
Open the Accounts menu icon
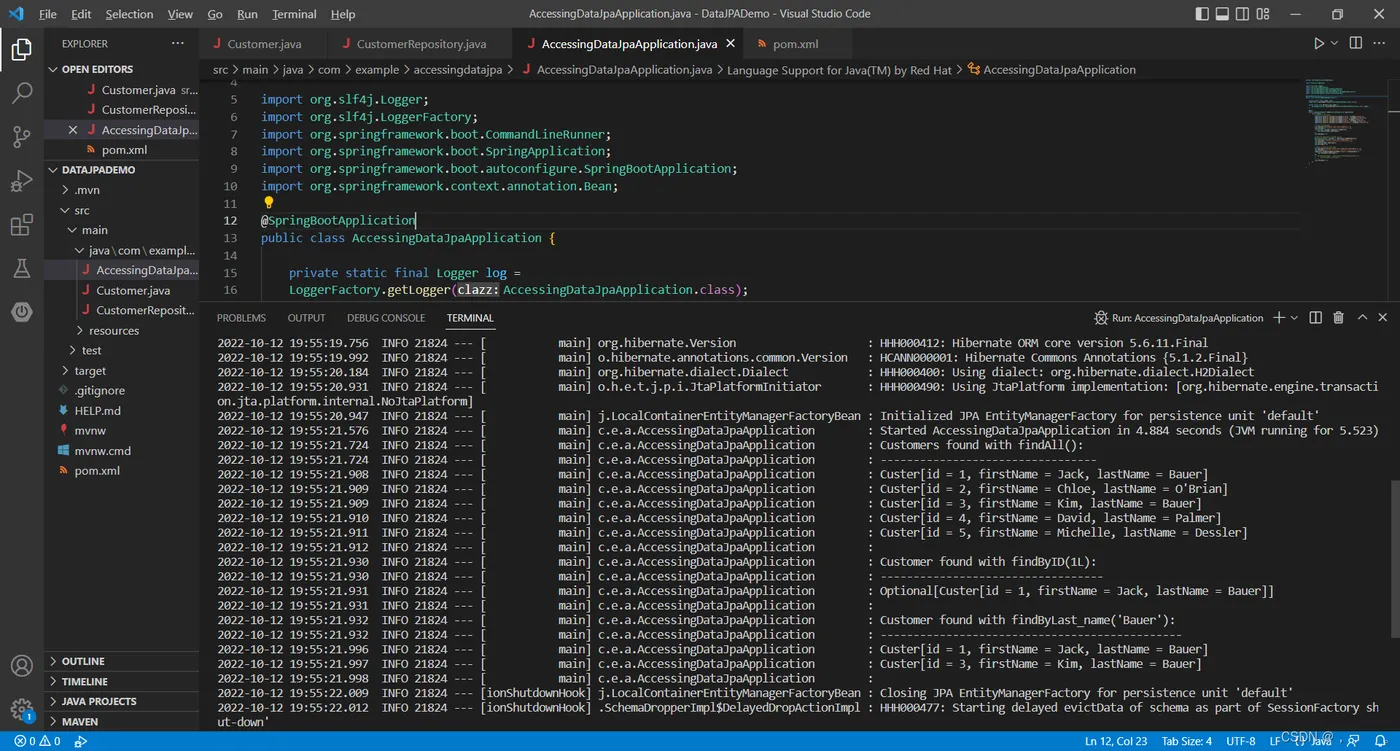pyautogui.click(x=22, y=666)
